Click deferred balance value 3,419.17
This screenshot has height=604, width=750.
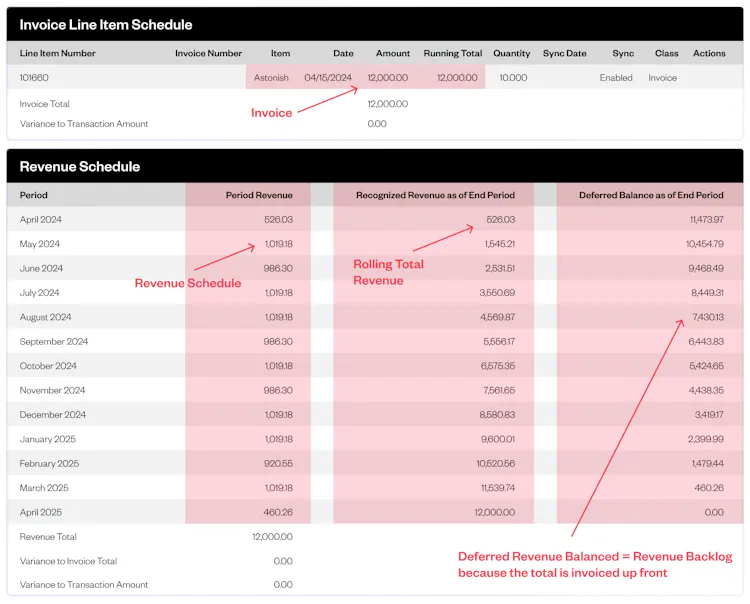709,415
